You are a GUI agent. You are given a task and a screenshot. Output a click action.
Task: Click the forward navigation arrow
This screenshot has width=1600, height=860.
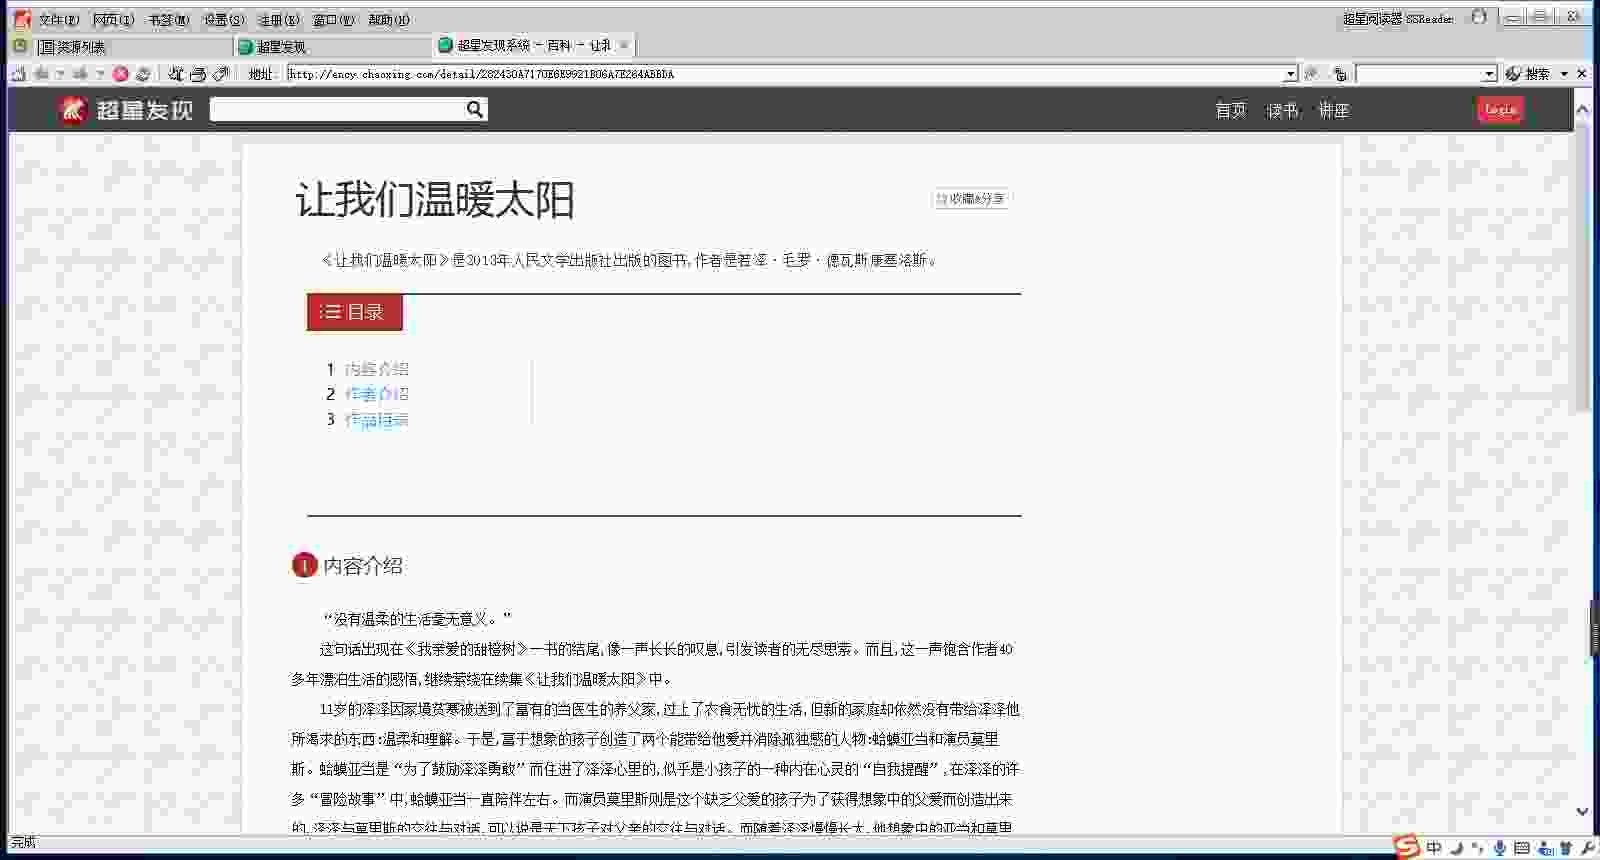click(x=80, y=73)
